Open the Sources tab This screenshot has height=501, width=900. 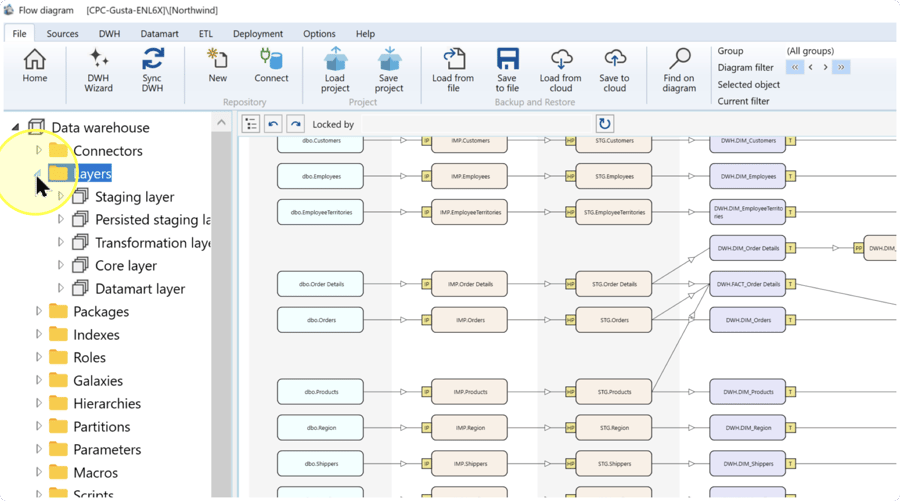click(63, 33)
